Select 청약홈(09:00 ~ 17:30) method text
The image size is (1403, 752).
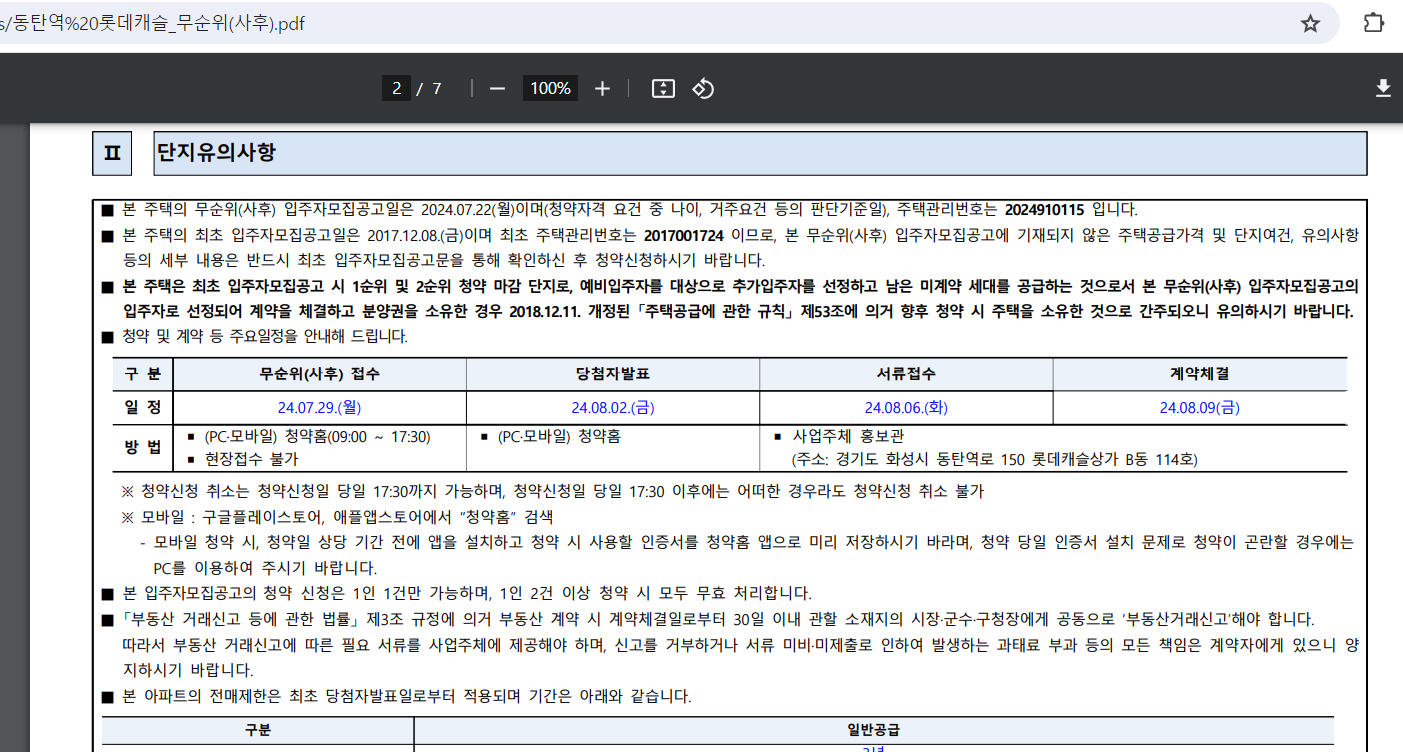click(x=357, y=437)
